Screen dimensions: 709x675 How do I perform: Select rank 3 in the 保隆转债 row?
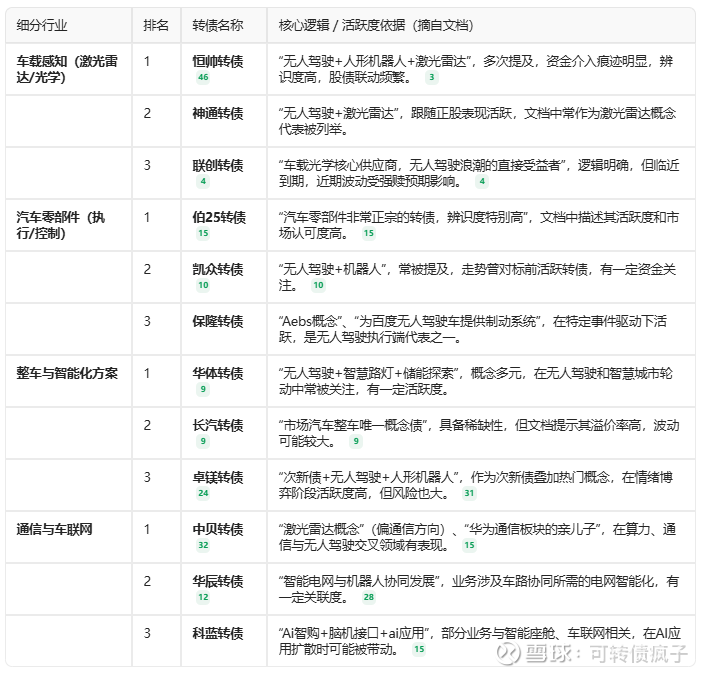click(x=147, y=321)
